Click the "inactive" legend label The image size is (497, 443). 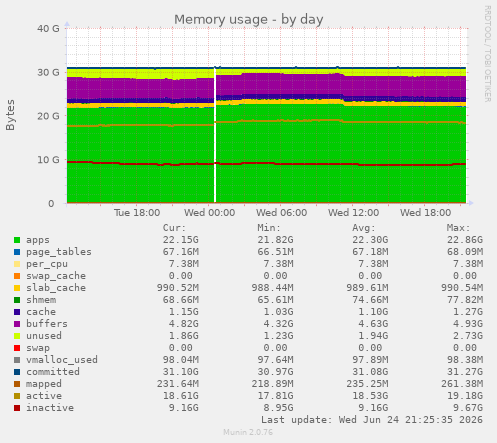pyautogui.click(x=50, y=408)
